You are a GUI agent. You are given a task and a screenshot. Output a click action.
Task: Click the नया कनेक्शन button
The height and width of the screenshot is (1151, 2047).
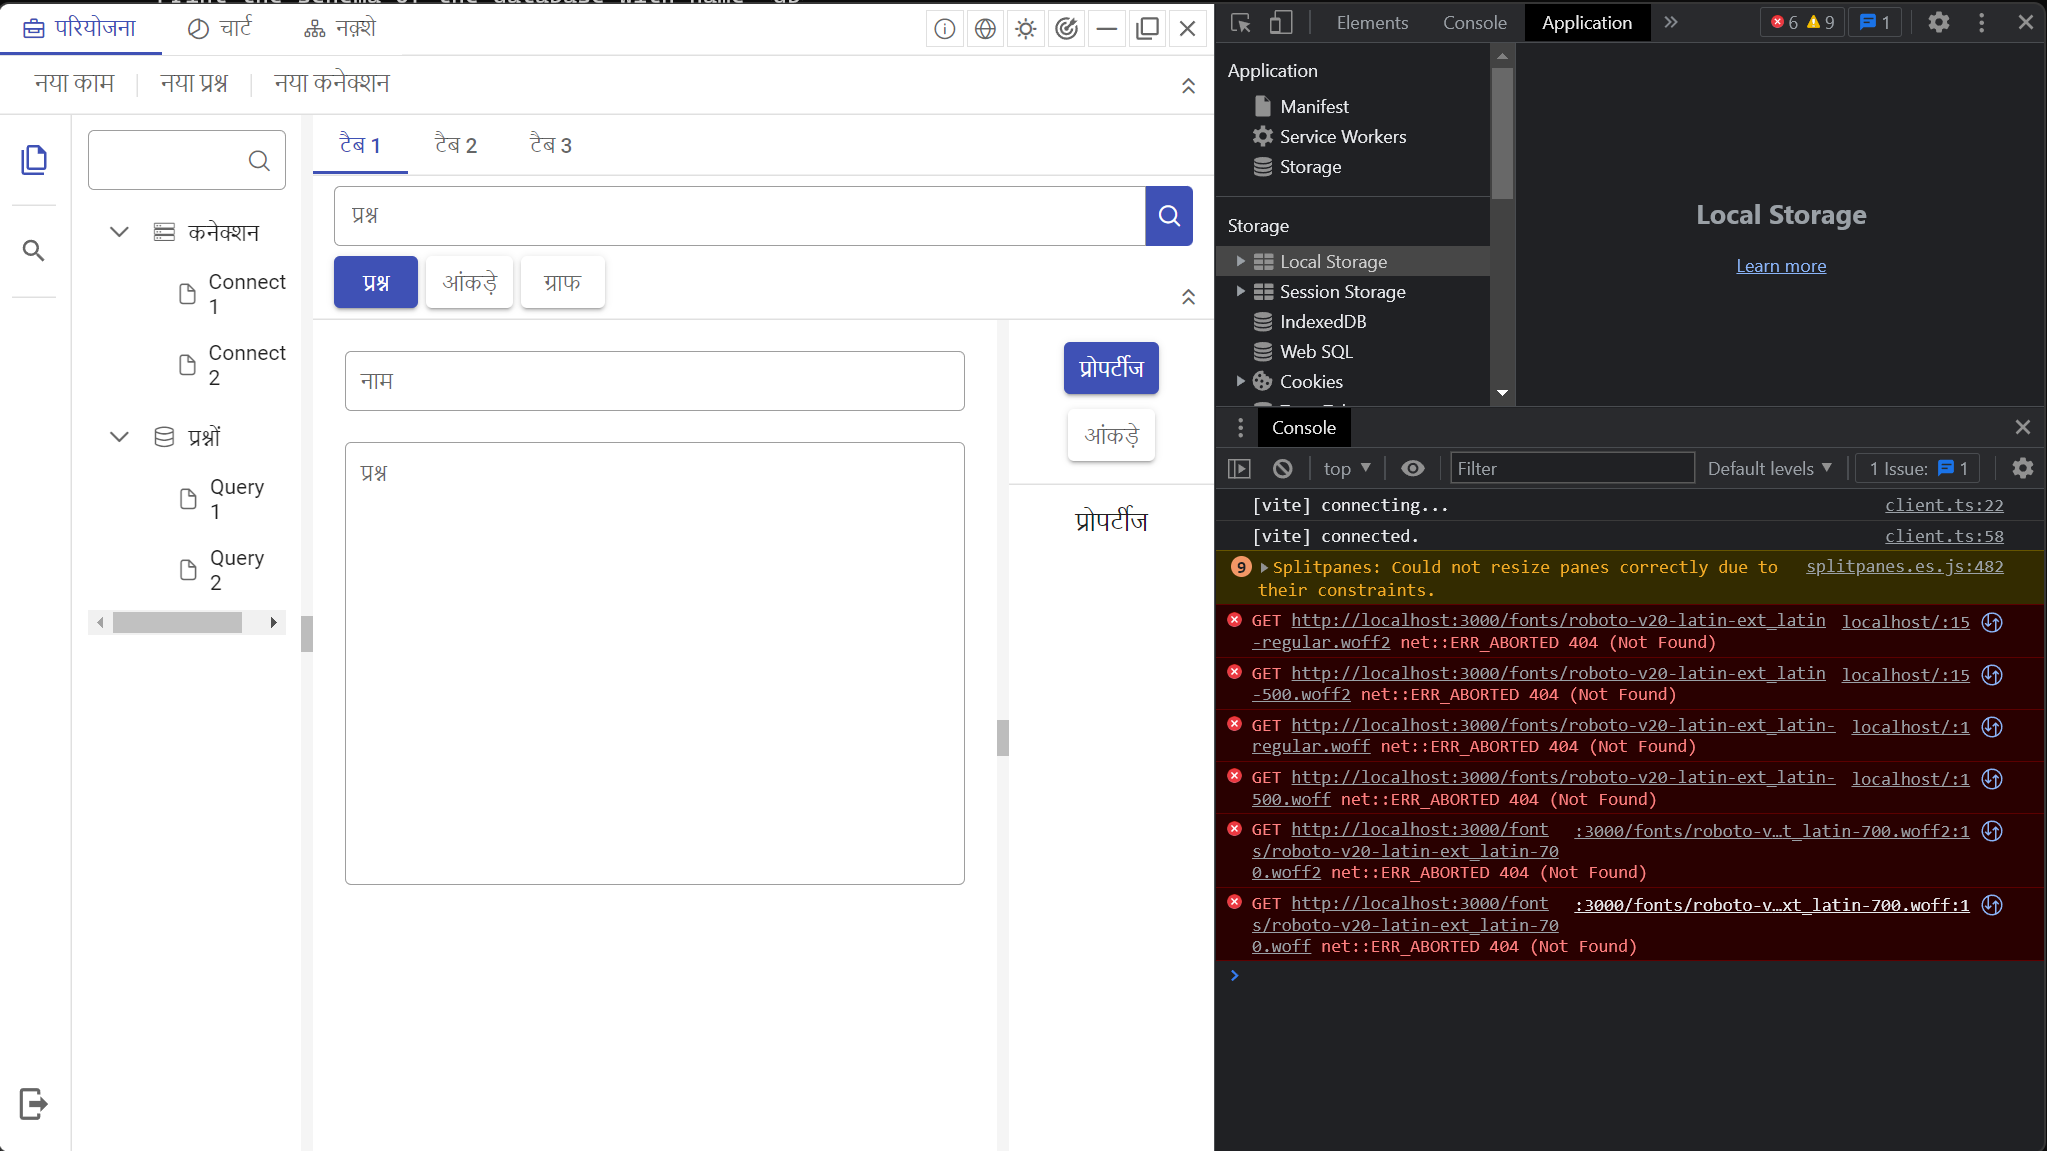(330, 83)
